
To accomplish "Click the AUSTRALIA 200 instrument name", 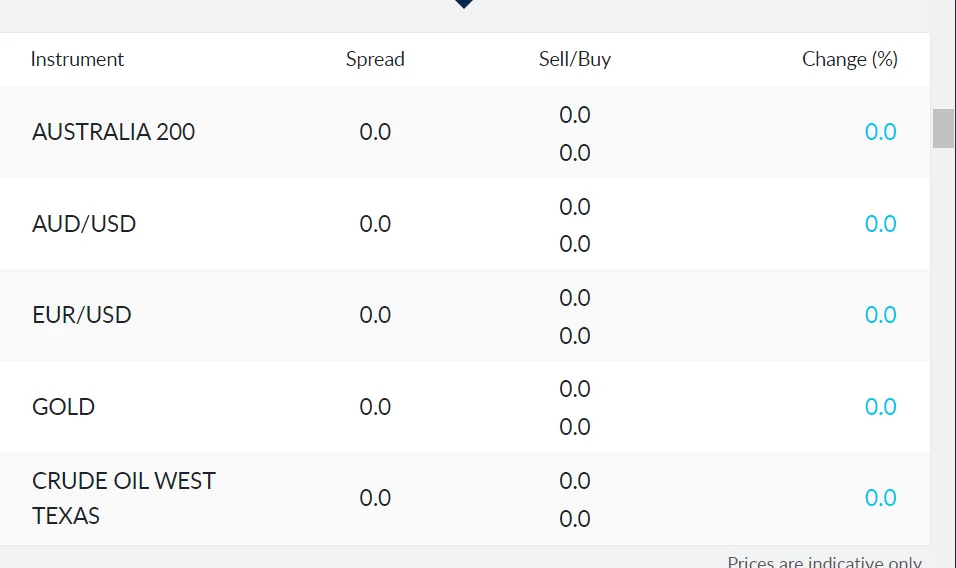I will pyautogui.click(x=113, y=132).
